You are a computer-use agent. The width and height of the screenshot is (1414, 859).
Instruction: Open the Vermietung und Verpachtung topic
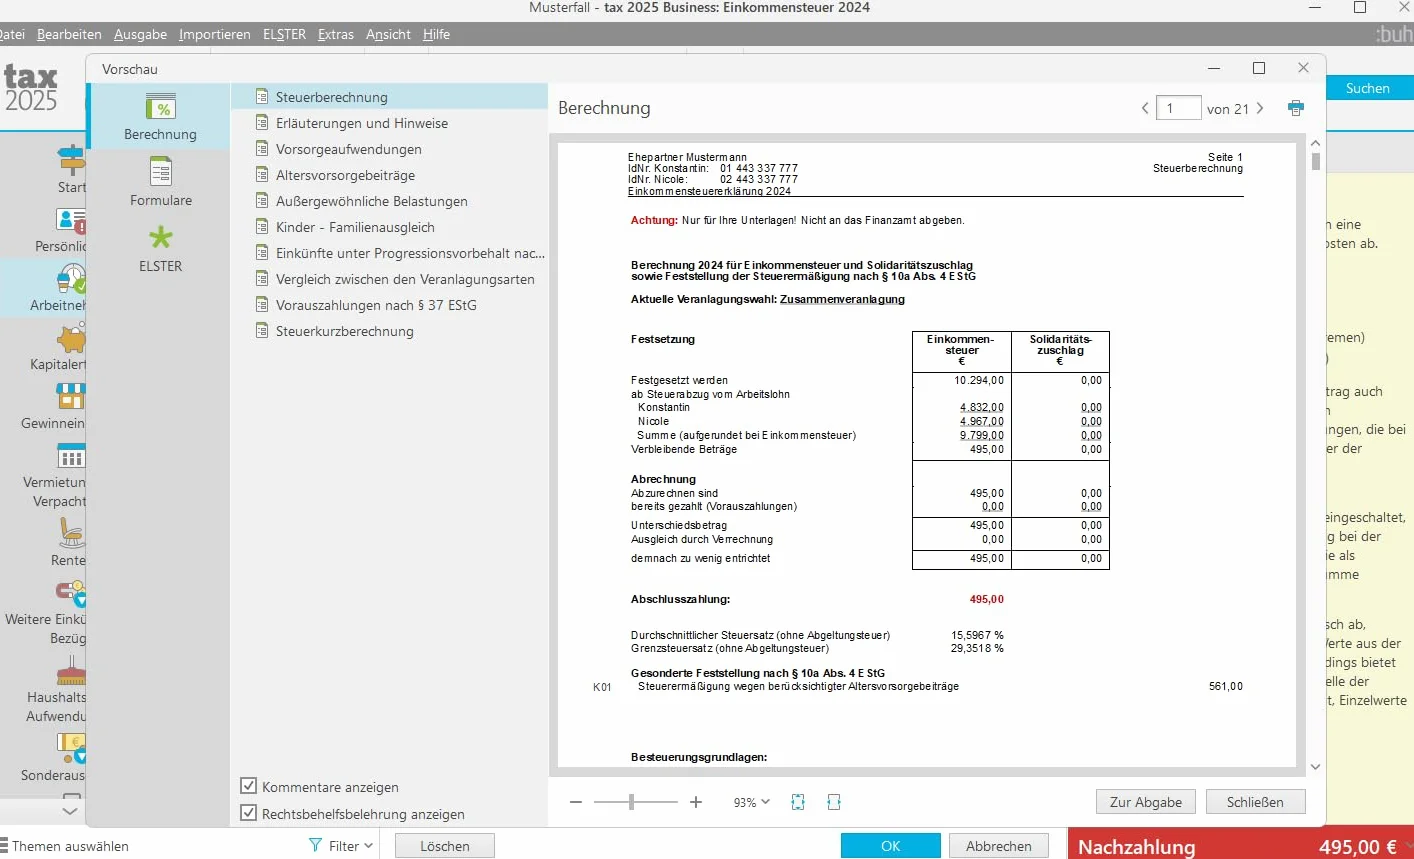pos(56,474)
